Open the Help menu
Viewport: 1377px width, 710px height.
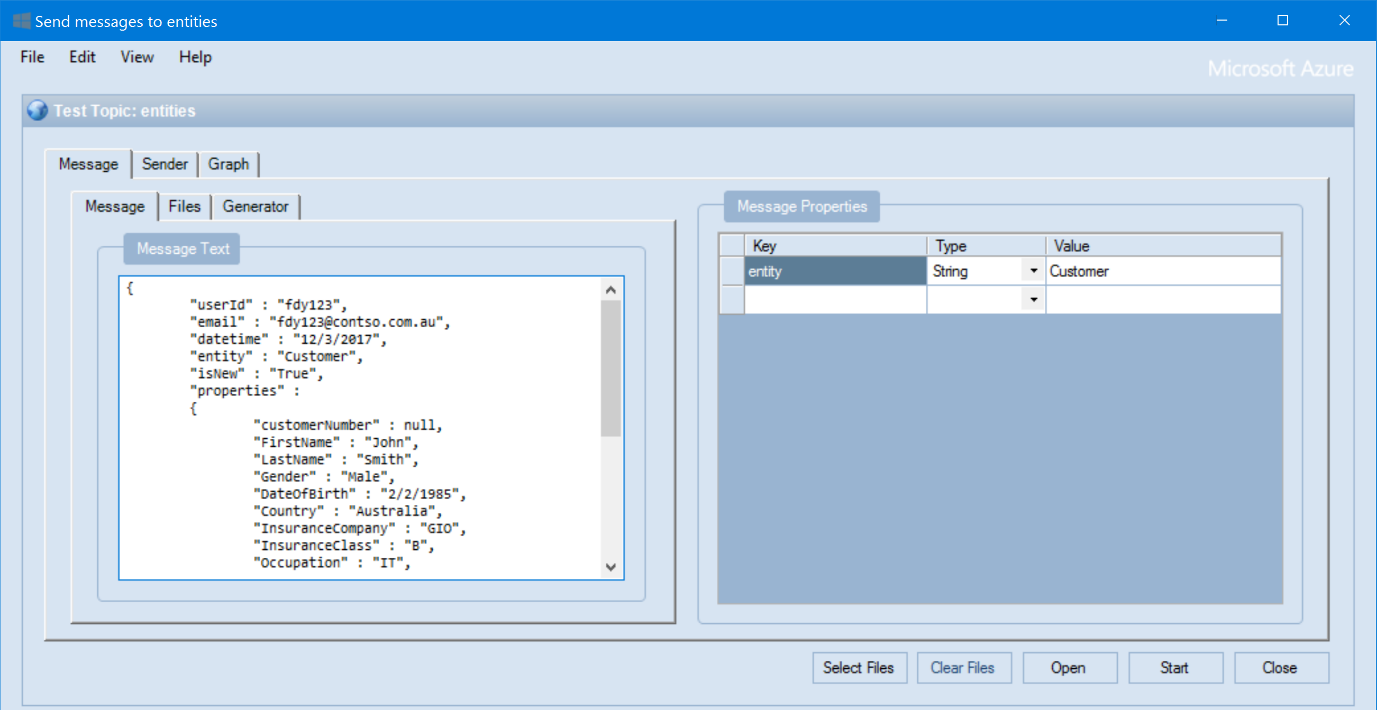(195, 57)
